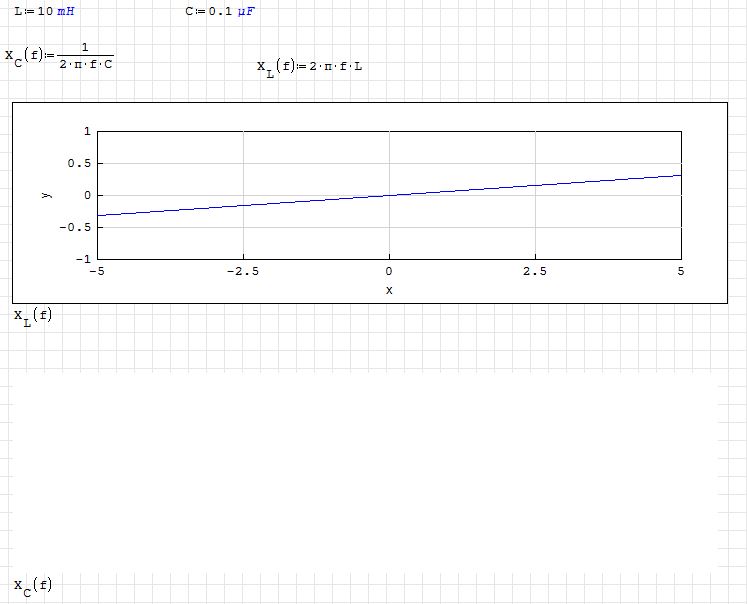Click the x-axis tick label 2.5

coord(535,272)
